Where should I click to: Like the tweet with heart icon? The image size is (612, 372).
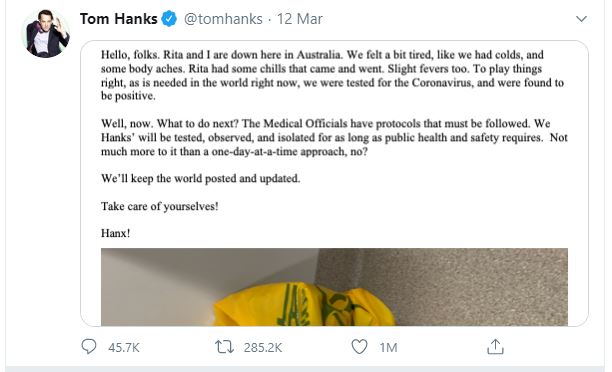coord(359,347)
